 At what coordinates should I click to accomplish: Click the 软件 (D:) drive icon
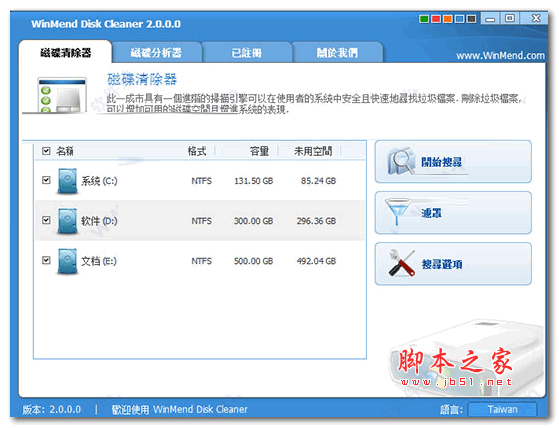(x=67, y=221)
